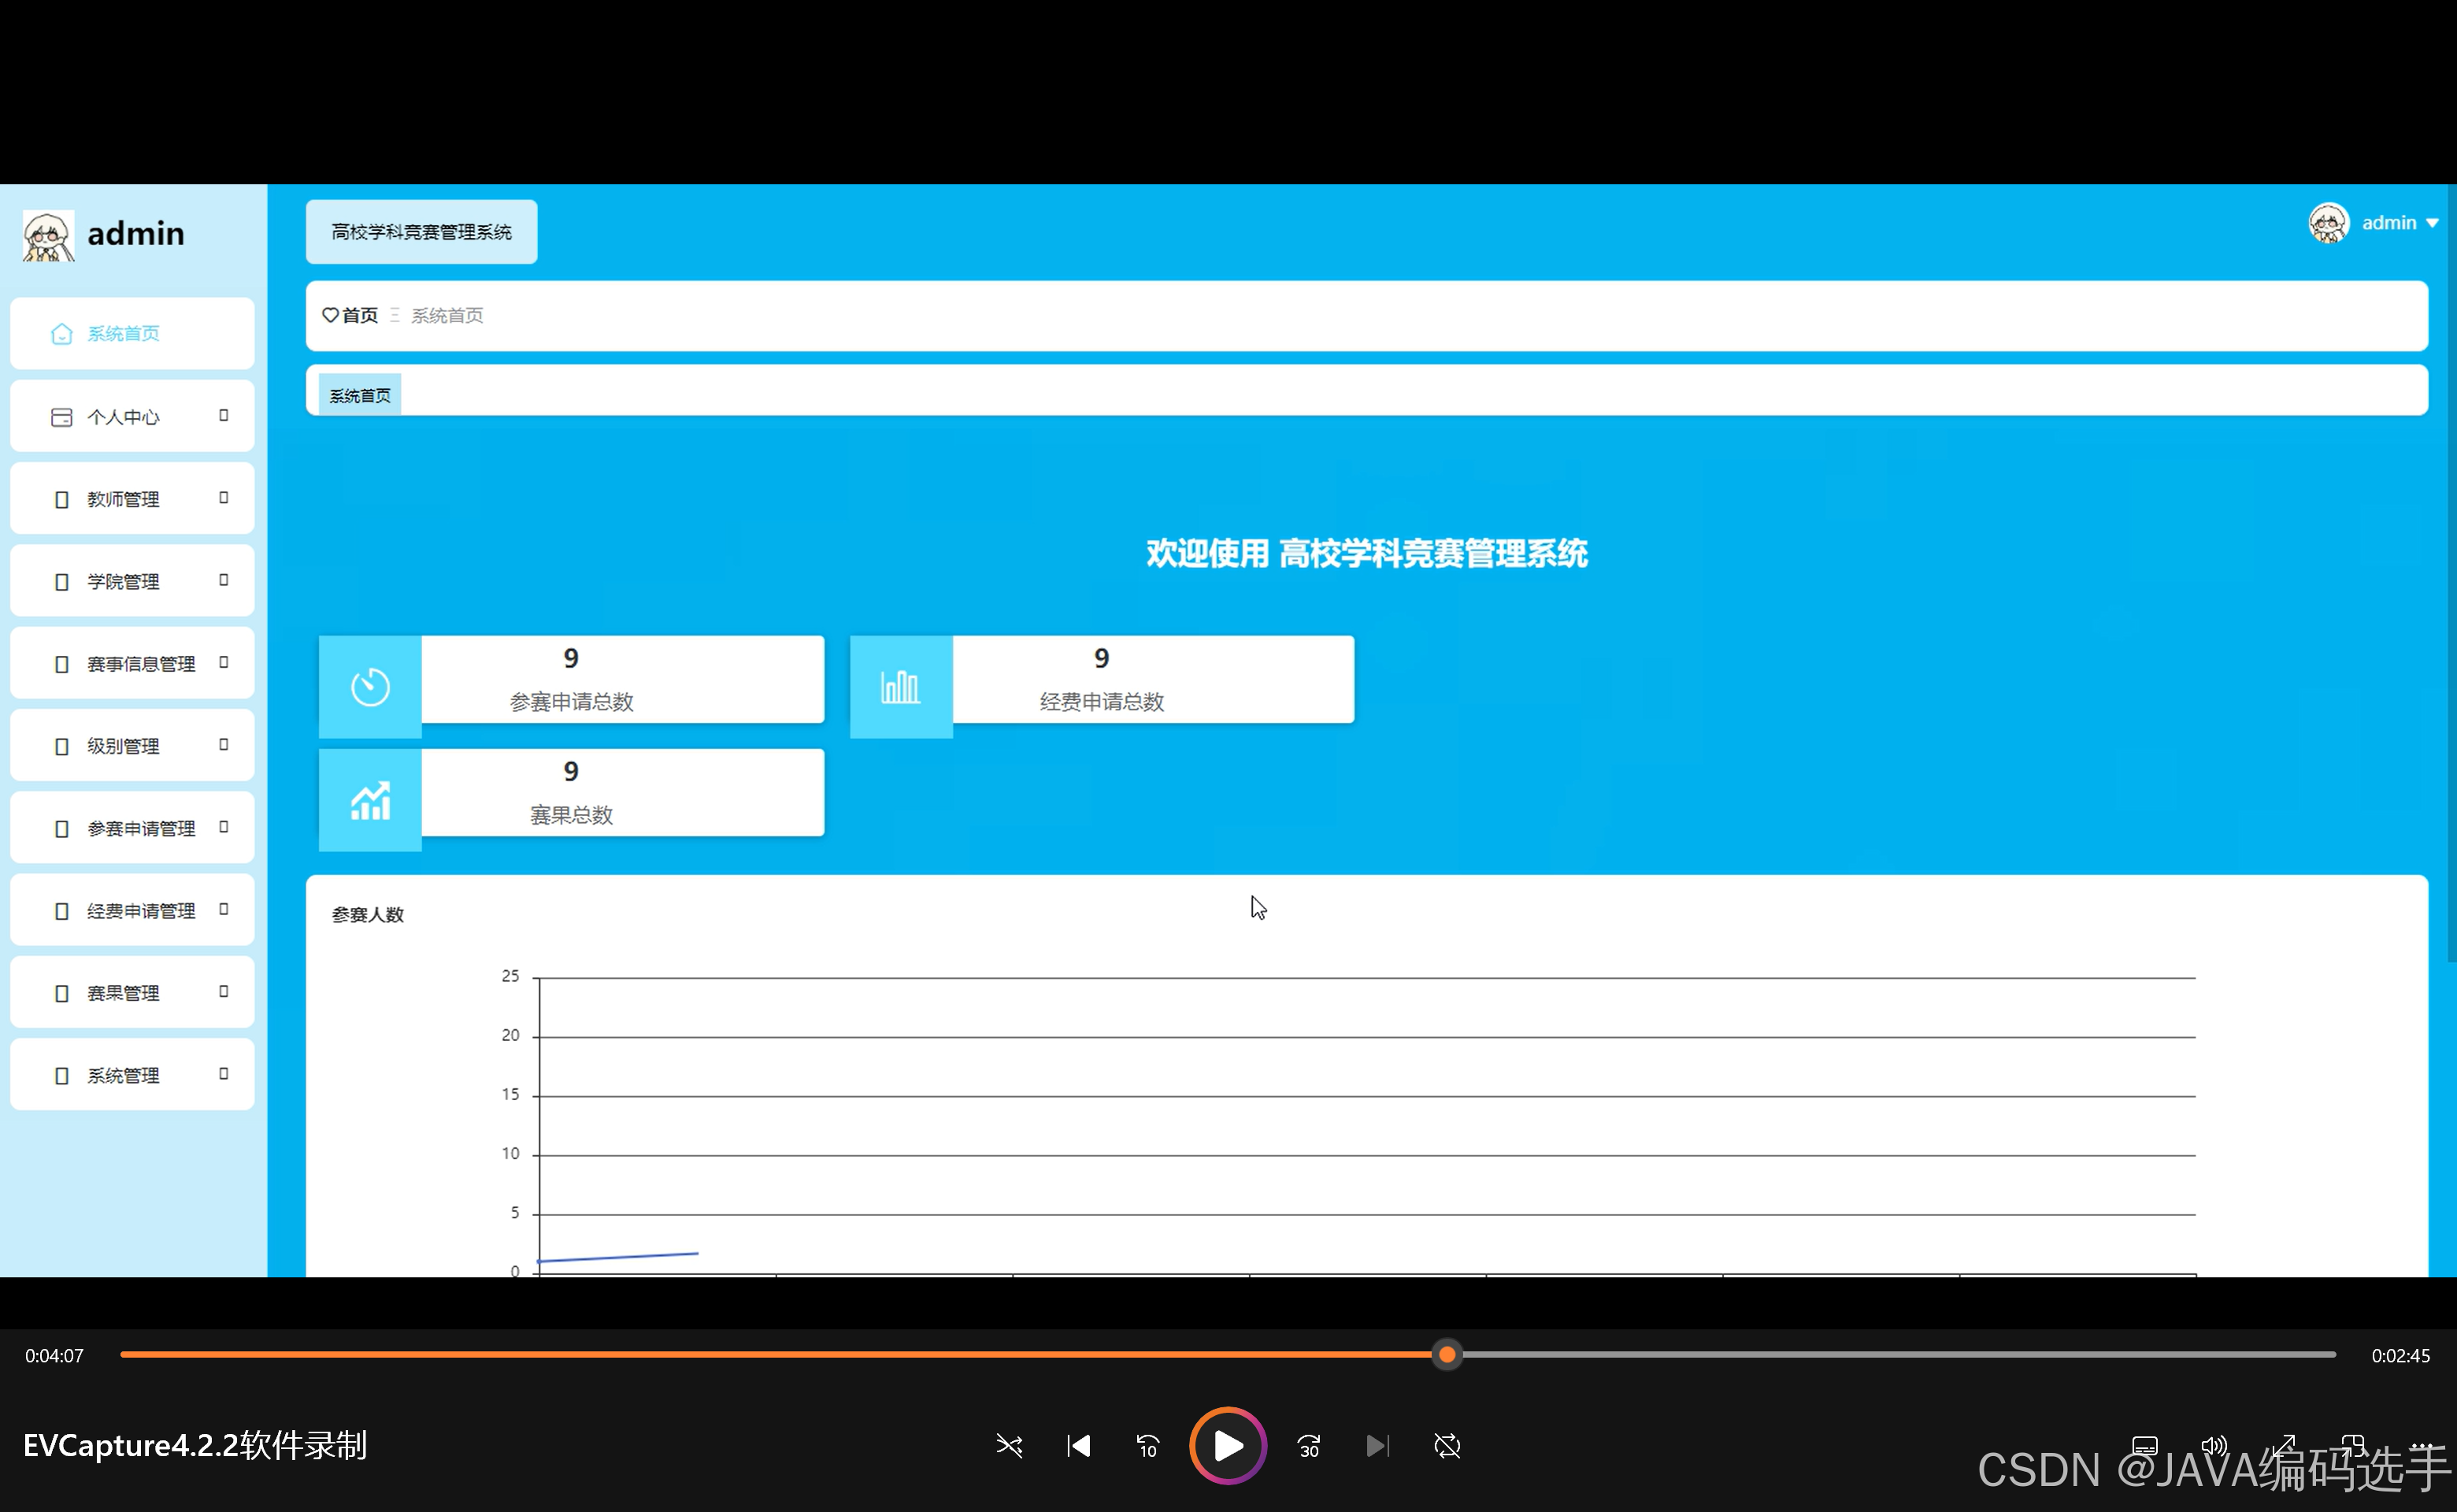Skip forward 30 seconds in the player
The height and width of the screenshot is (1512, 2457).
(x=1308, y=1446)
